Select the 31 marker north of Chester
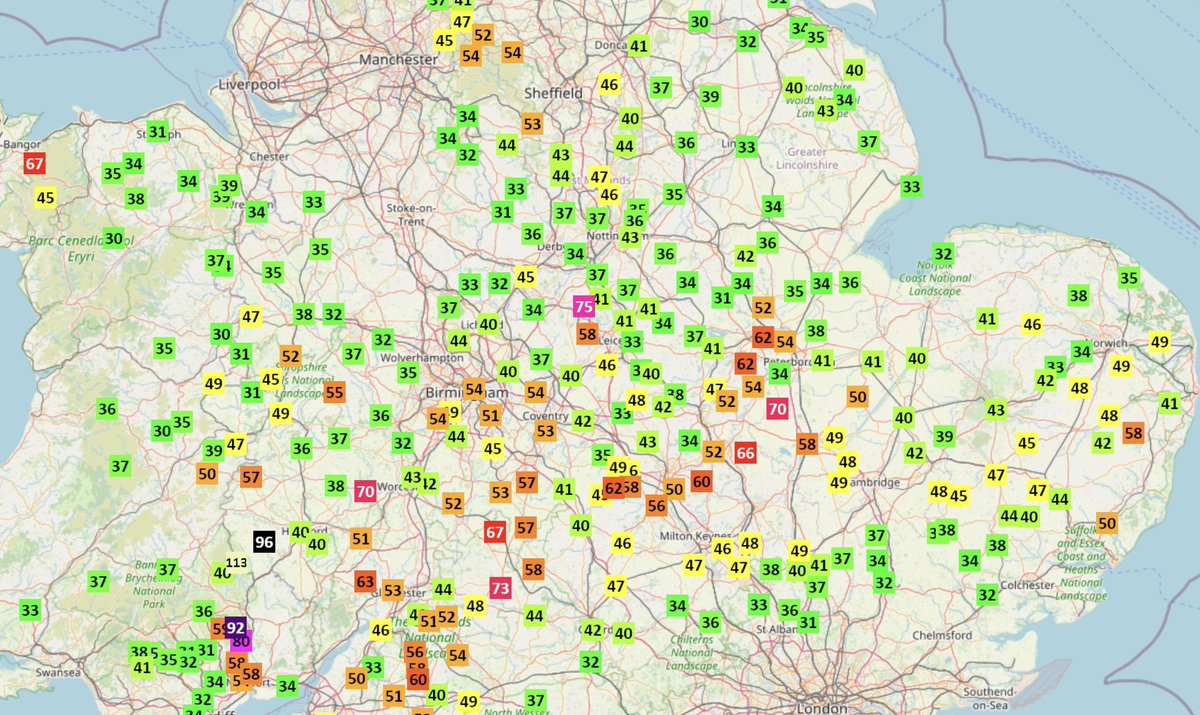Screen dimensions: 1200x715 tap(158, 131)
